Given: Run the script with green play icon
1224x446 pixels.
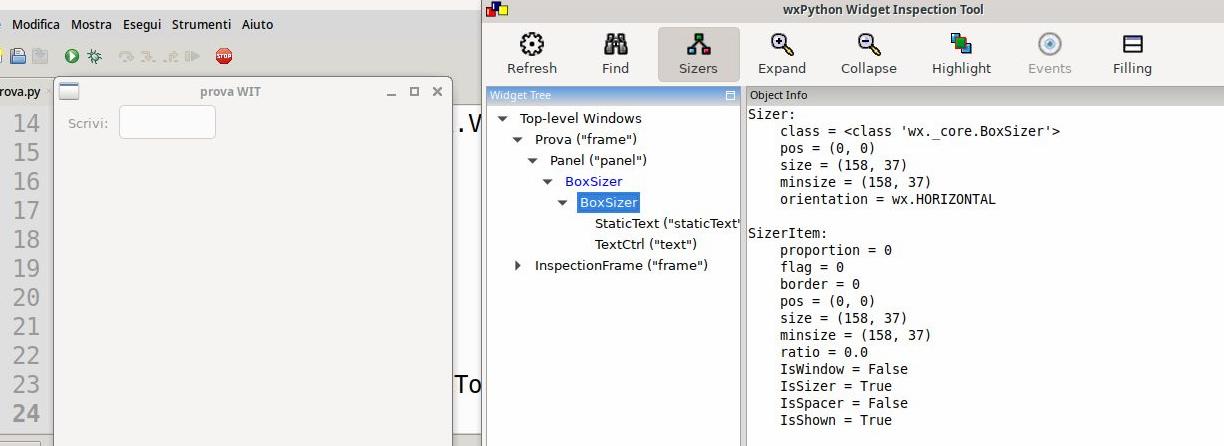Looking at the screenshot, I should 72,57.
